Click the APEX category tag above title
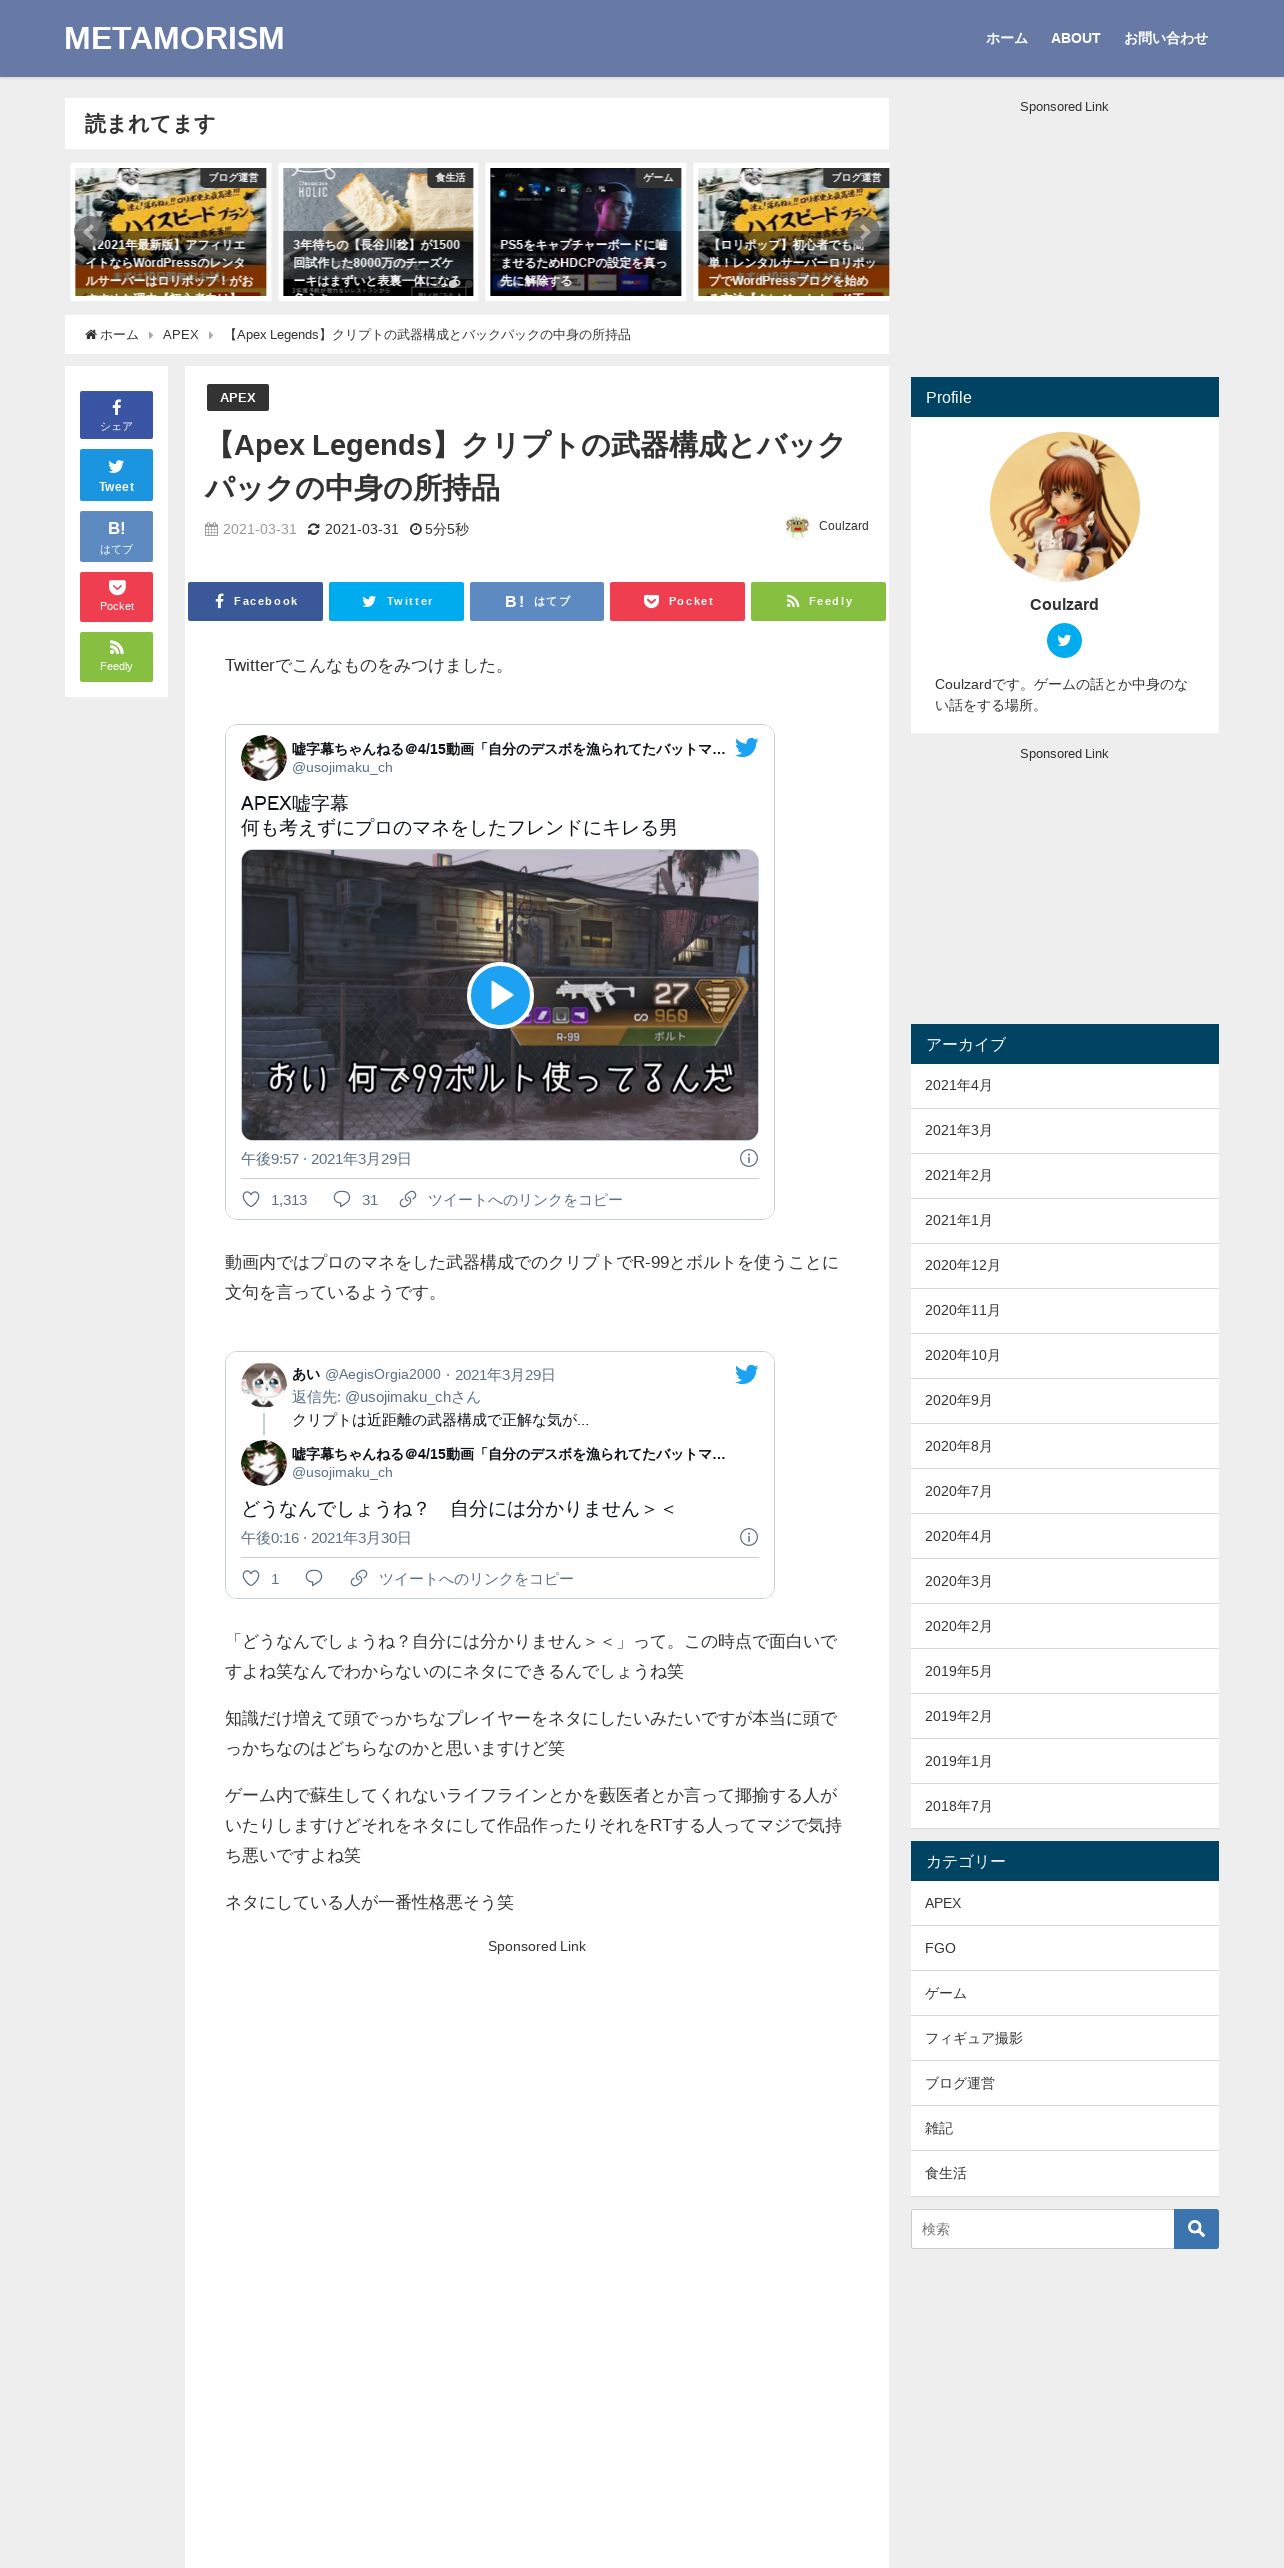Screen dimensions: 1284x2568 [238, 397]
